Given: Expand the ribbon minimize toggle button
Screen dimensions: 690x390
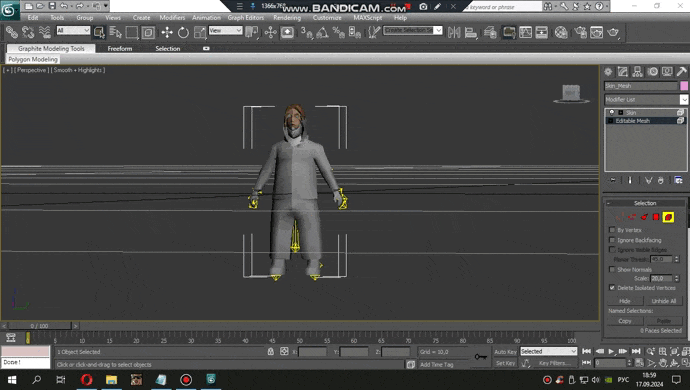Looking at the screenshot, I should (206, 48).
